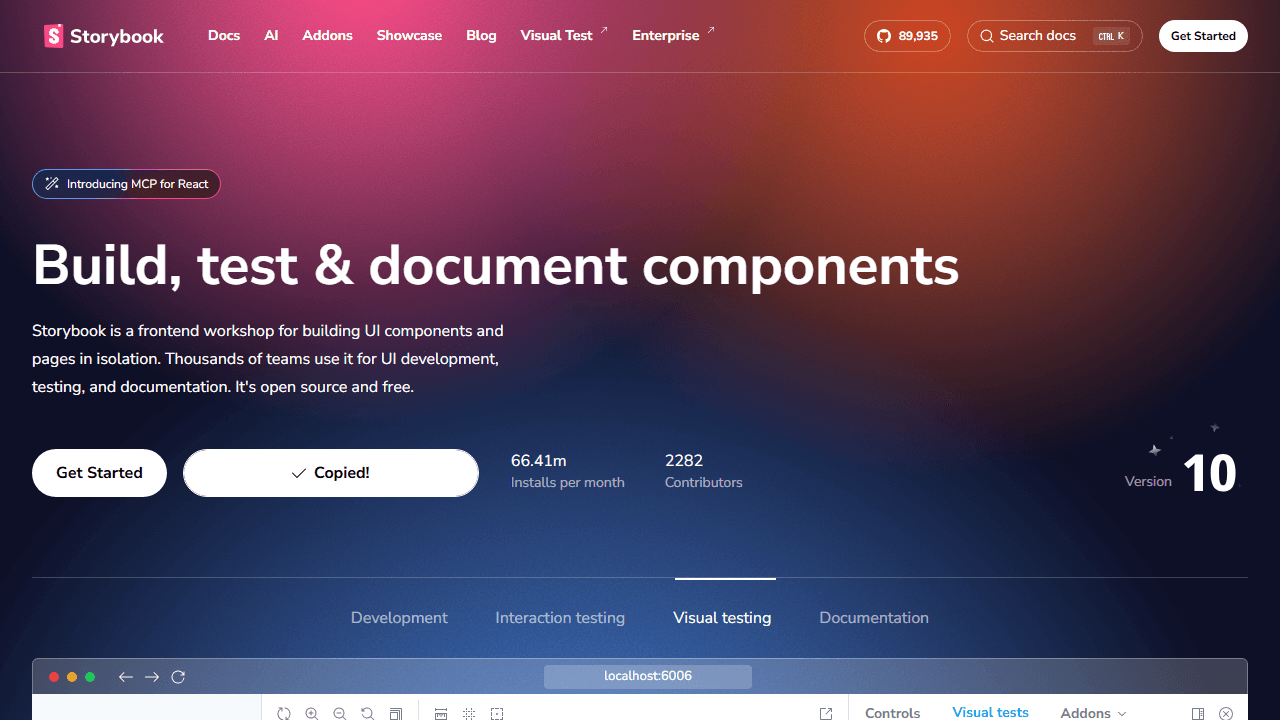Toggle the outline icon in demo toolbar
Viewport: 1280px width, 720px height.
pos(497,713)
